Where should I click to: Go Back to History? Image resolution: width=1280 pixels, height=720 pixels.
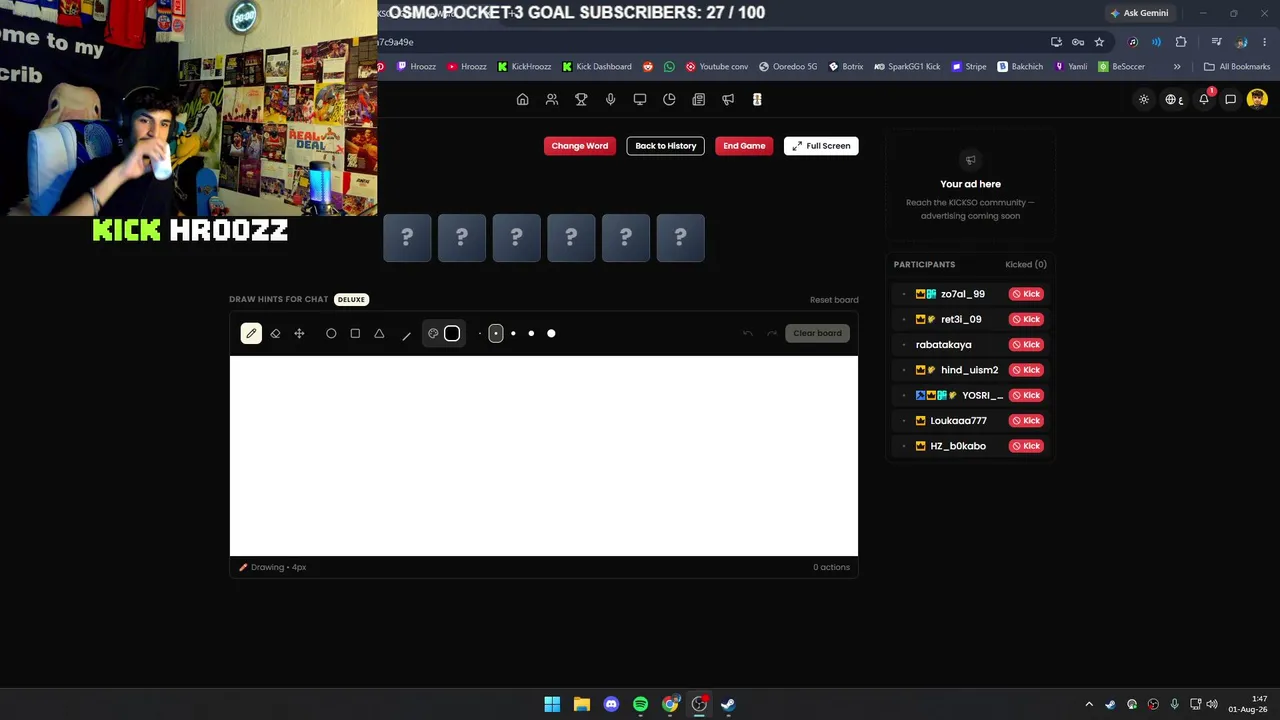tap(665, 146)
